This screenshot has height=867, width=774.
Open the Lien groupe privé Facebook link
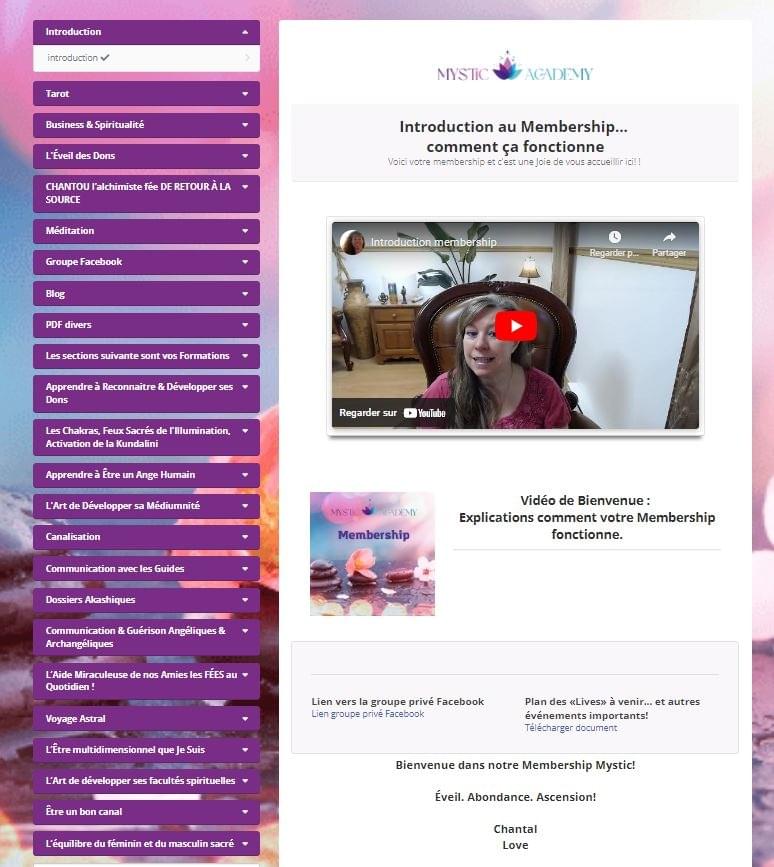(368, 714)
